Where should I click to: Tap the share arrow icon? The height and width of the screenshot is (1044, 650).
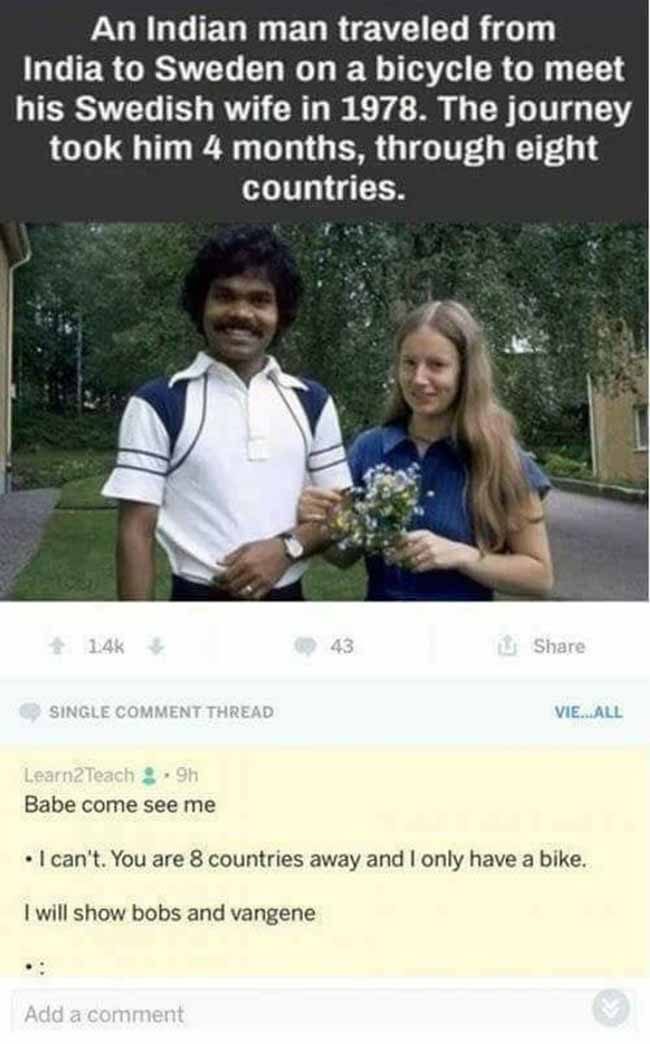507,645
